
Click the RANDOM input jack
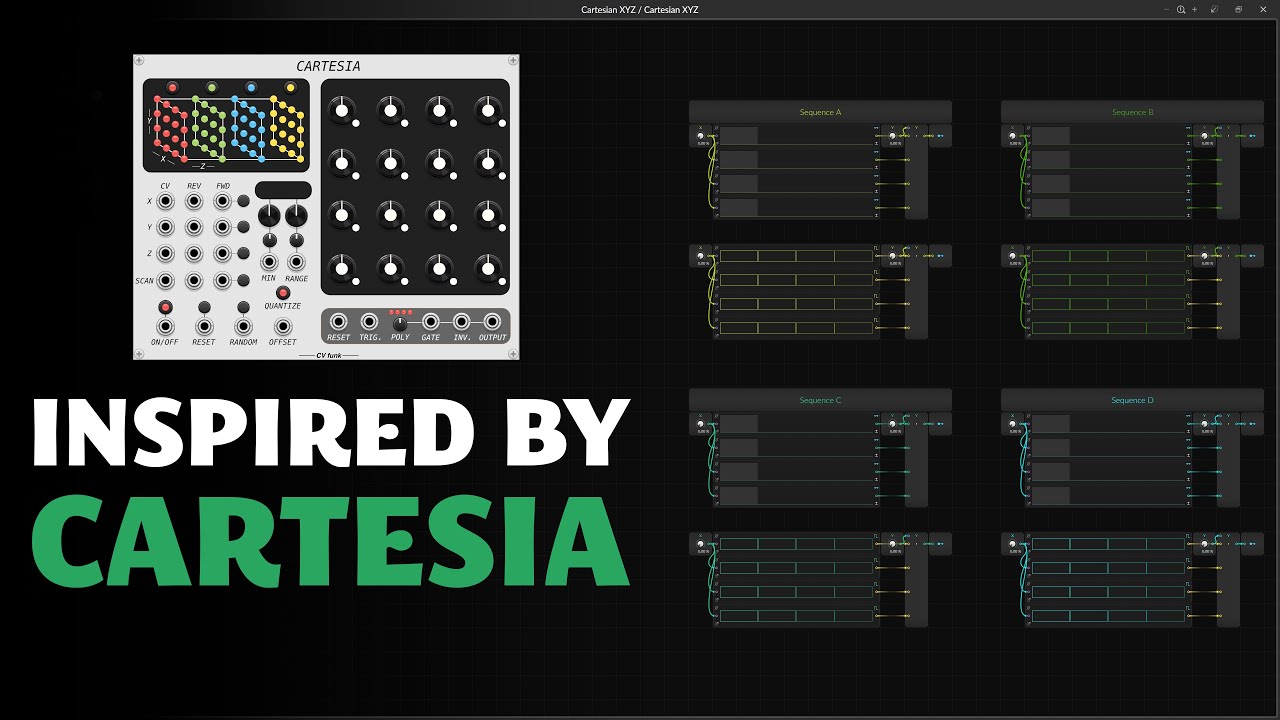[x=243, y=327]
